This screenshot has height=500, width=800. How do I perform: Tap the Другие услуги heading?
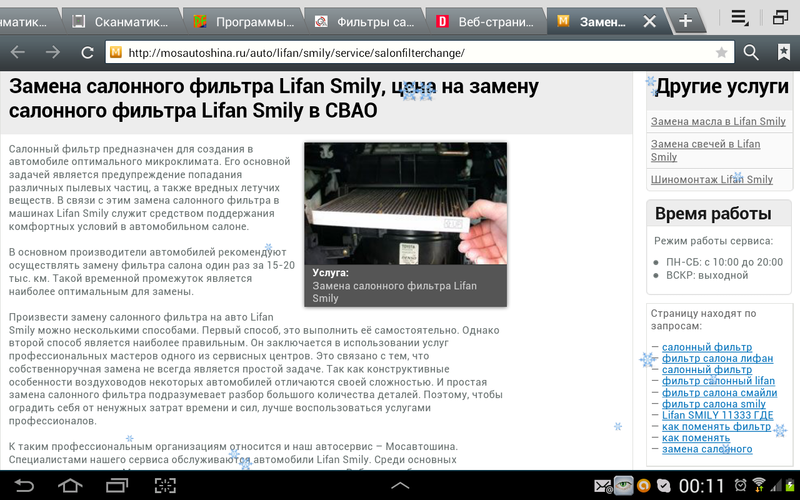(722, 87)
